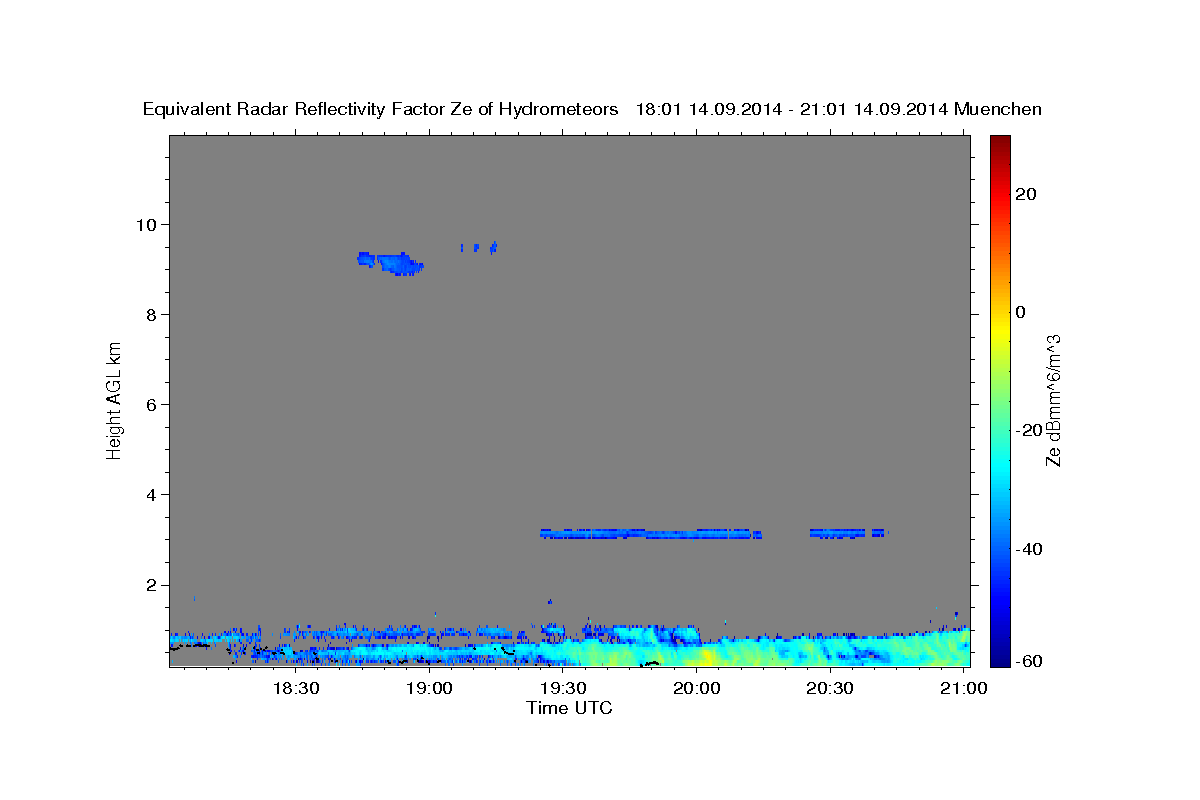Click the height tick label 4

coord(154,495)
